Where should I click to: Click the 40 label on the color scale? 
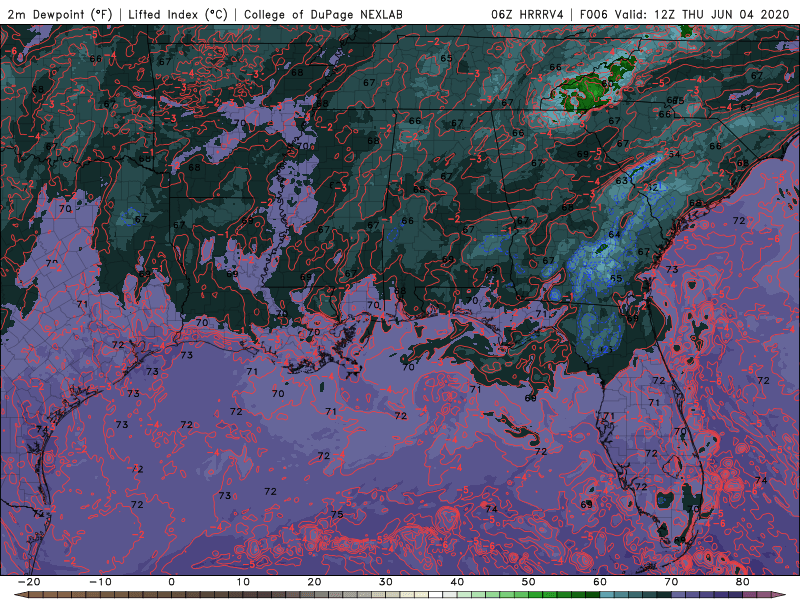coord(457,582)
